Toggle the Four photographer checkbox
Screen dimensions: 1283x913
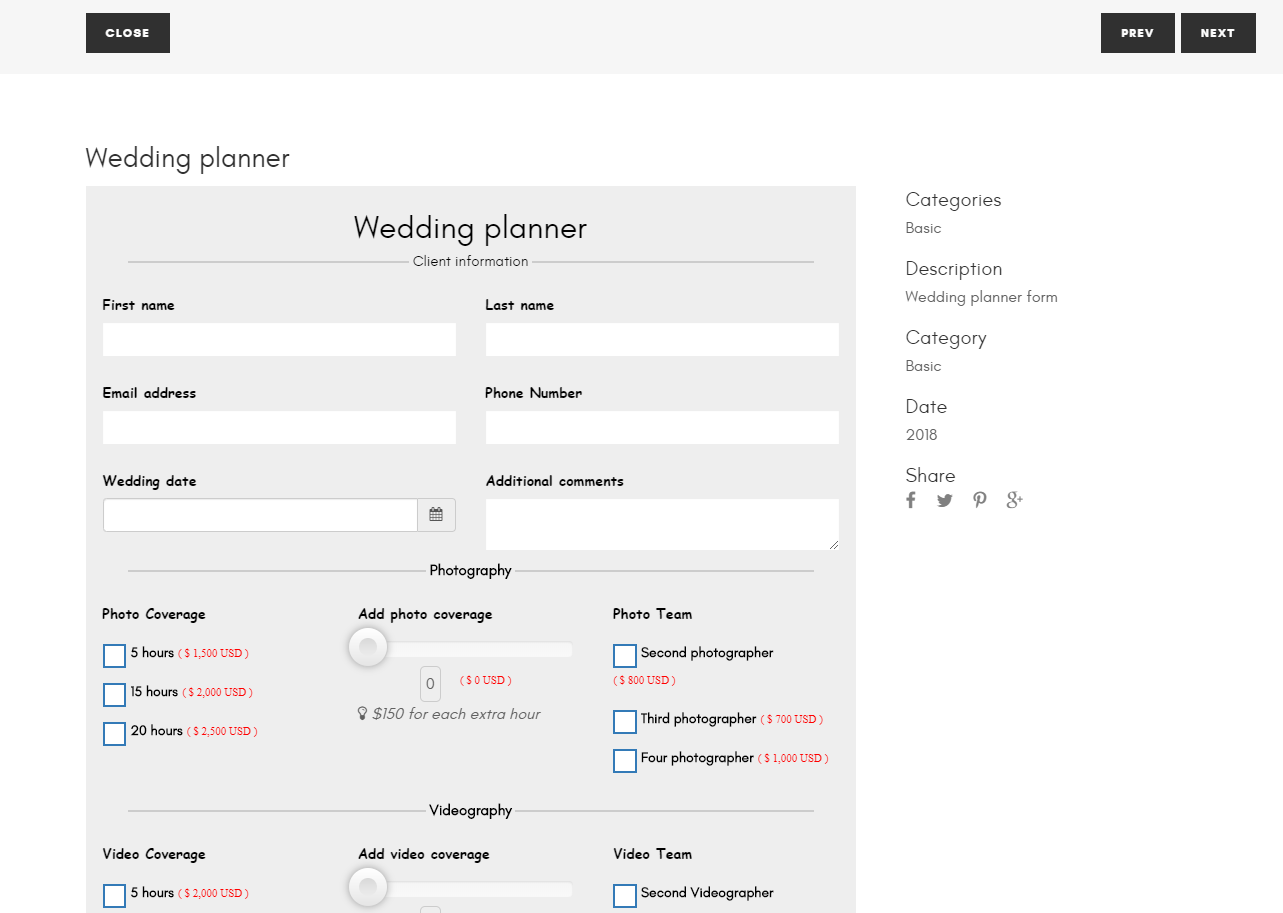[x=625, y=761]
